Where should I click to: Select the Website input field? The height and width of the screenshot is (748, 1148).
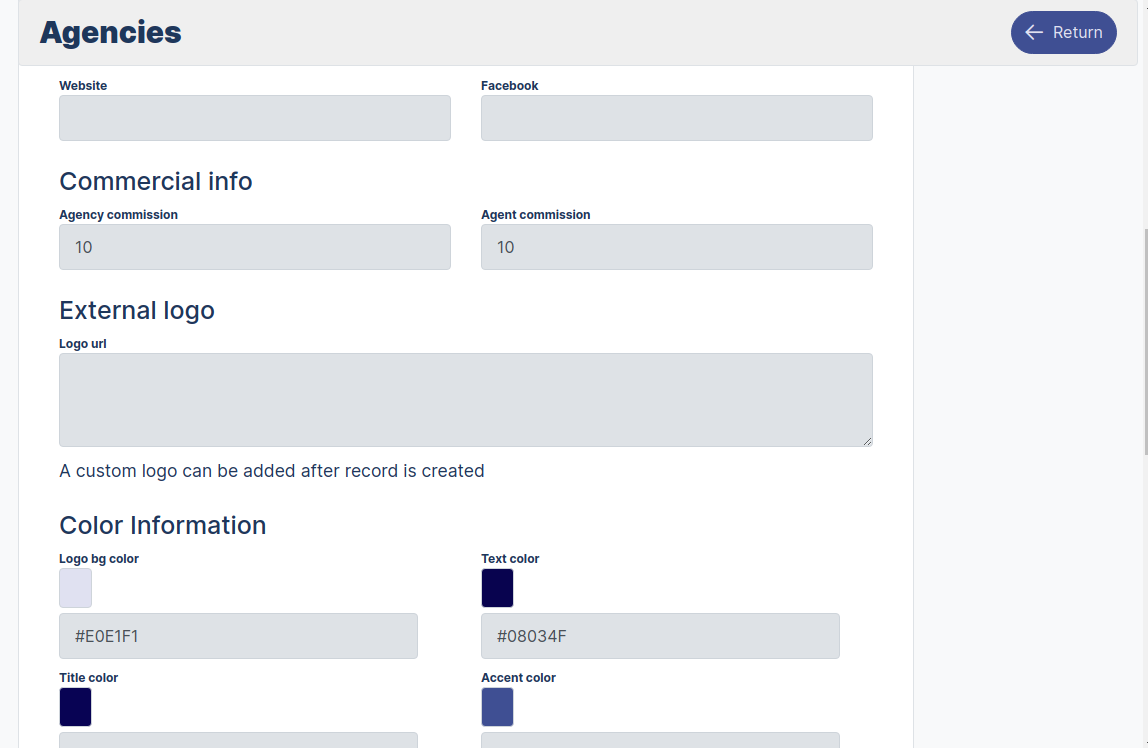254,117
